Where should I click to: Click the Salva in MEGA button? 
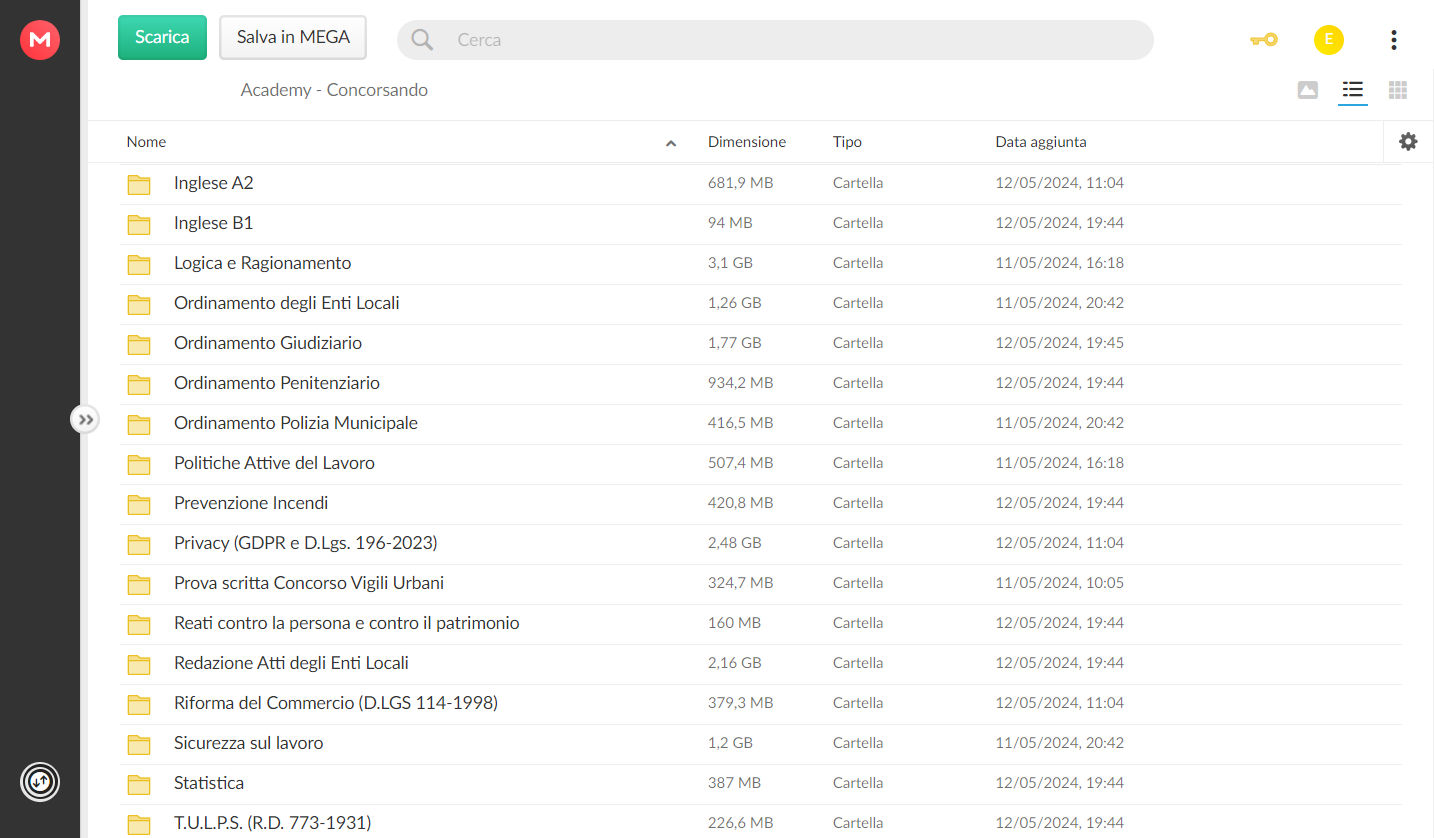point(293,37)
